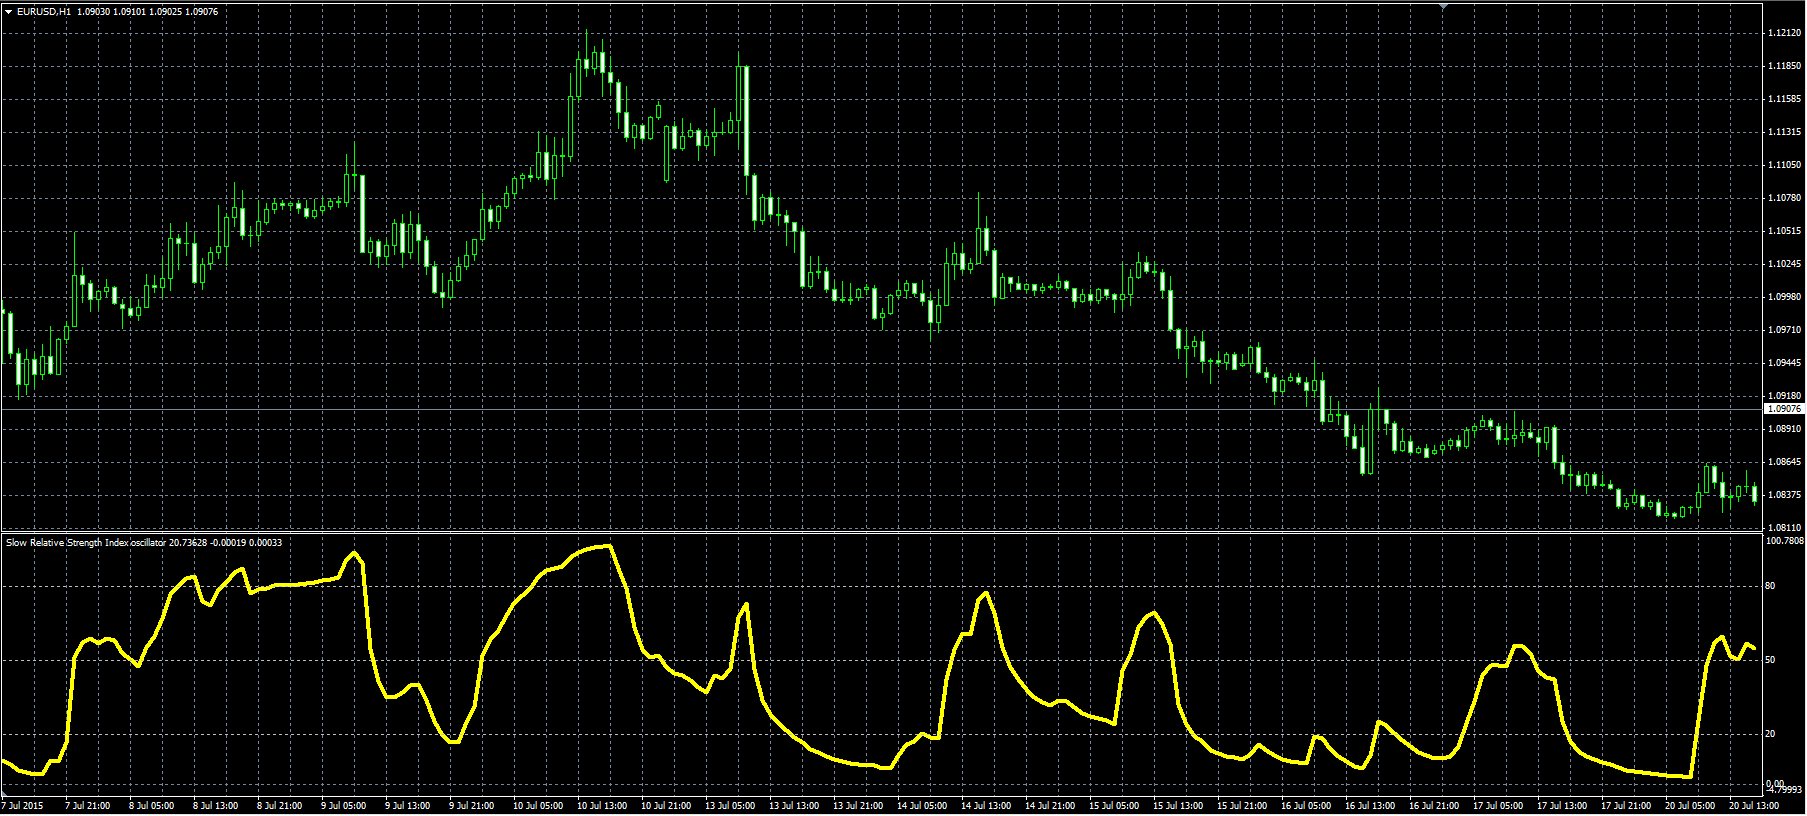Click the 16 Jul 13:00 time label
1807x816 pixels.
[x=1370, y=806]
